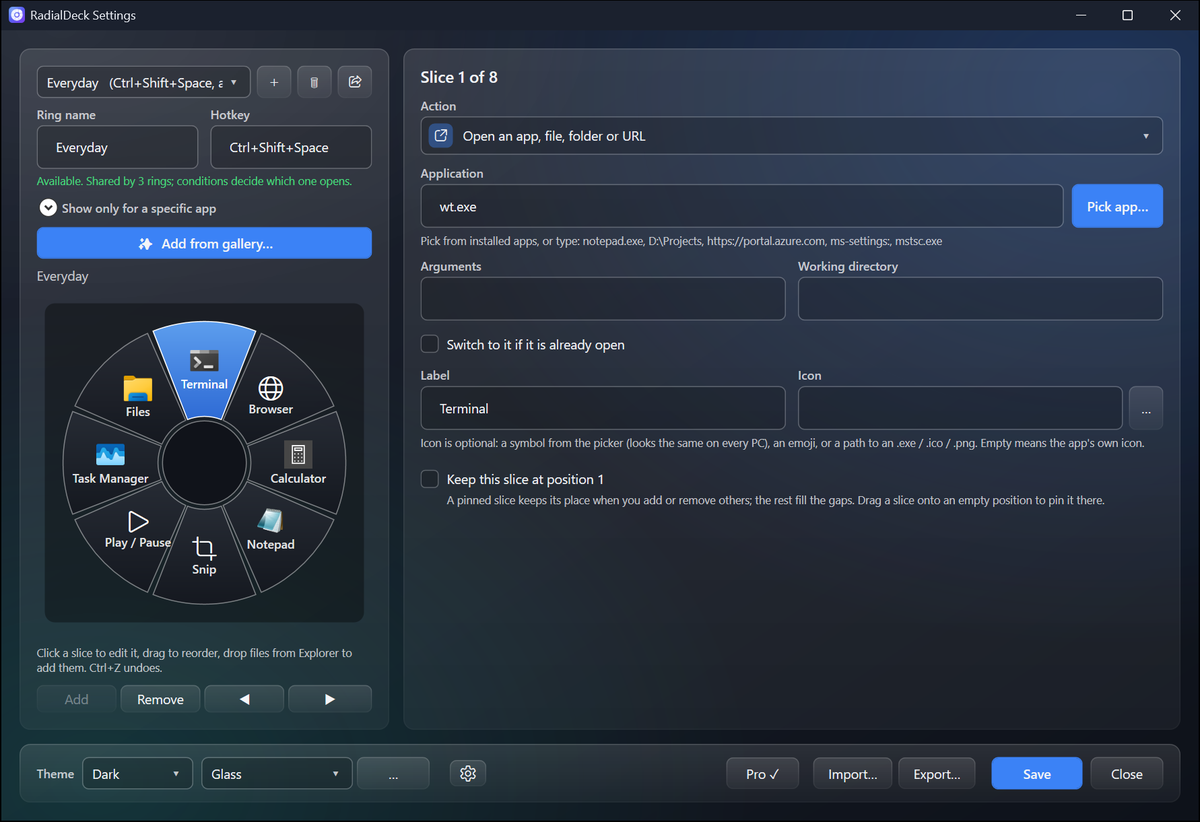
Task: Focus the Hotkey field
Action: [291, 147]
